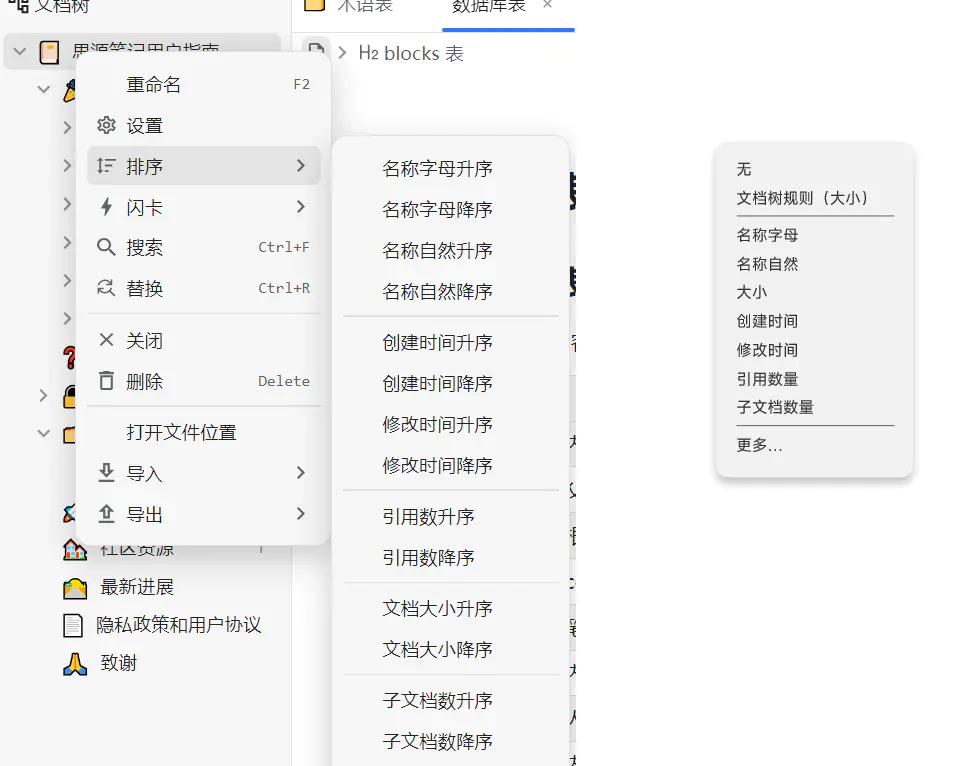The image size is (962, 766).
Task: Open the 隐私政策和用户协议 document
Action: [x=179, y=625]
